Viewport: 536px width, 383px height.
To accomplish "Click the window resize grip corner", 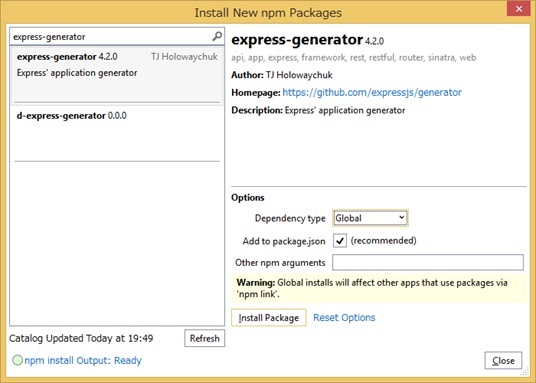I will click(x=526, y=373).
